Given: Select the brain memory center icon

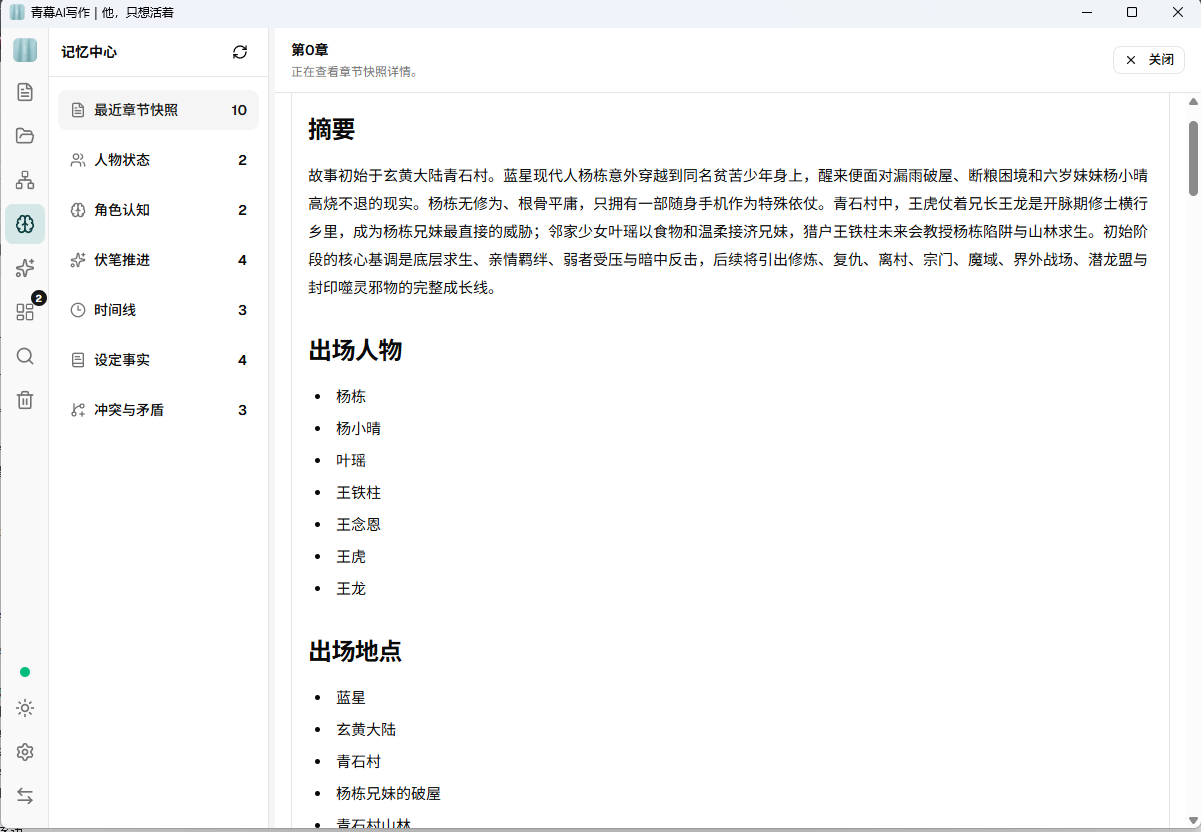Looking at the screenshot, I should [25, 224].
